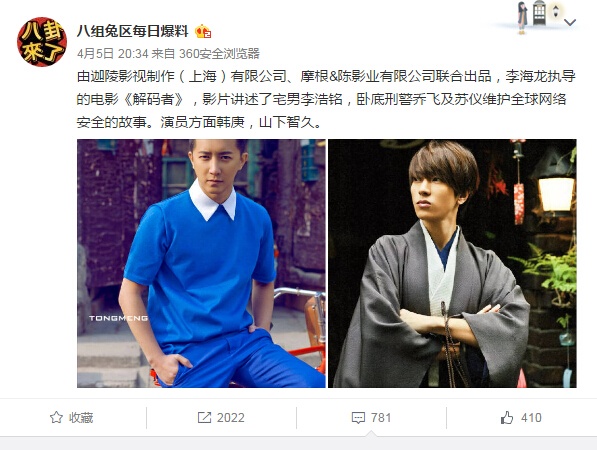The width and height of the screenshot is (597, 450).
Task: Open the 八组兔区每日爆料 account page
Action: (133, 31)
